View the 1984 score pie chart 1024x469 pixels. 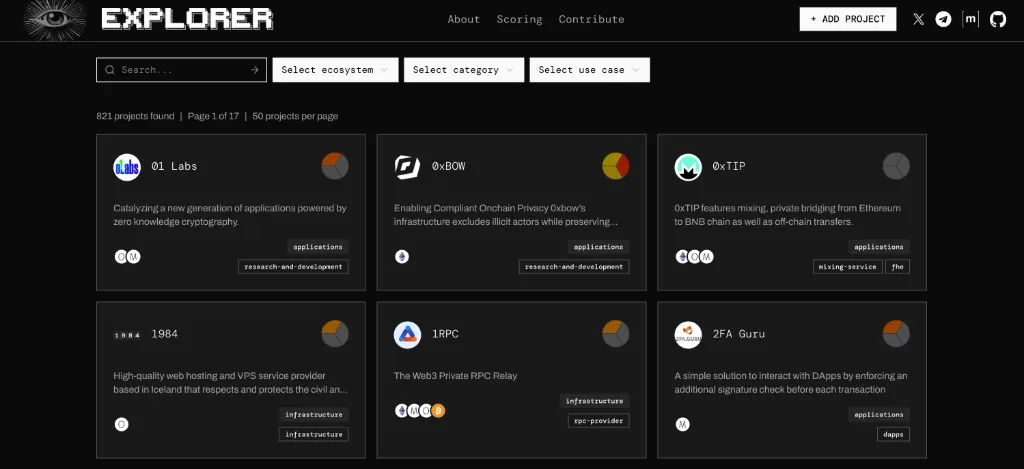click(335, 334)
